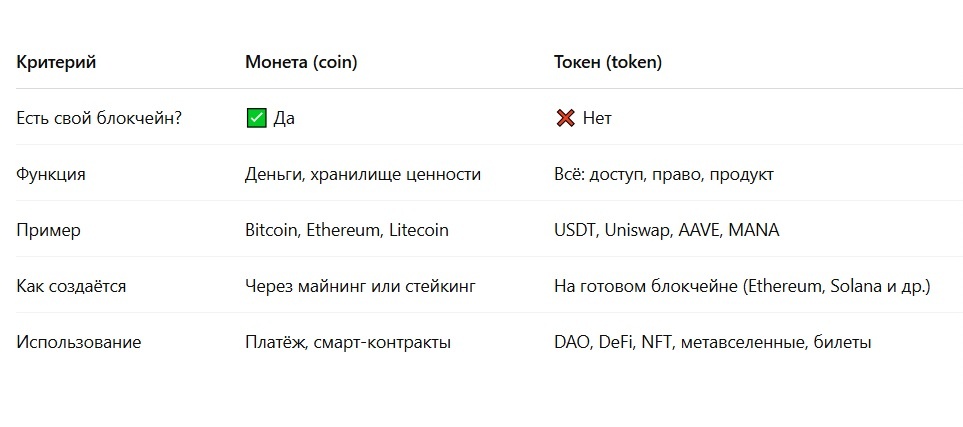963x427 pixels.
Task: Click the Всё: доступ, право, продукт cell
Action: click(664, 174)
